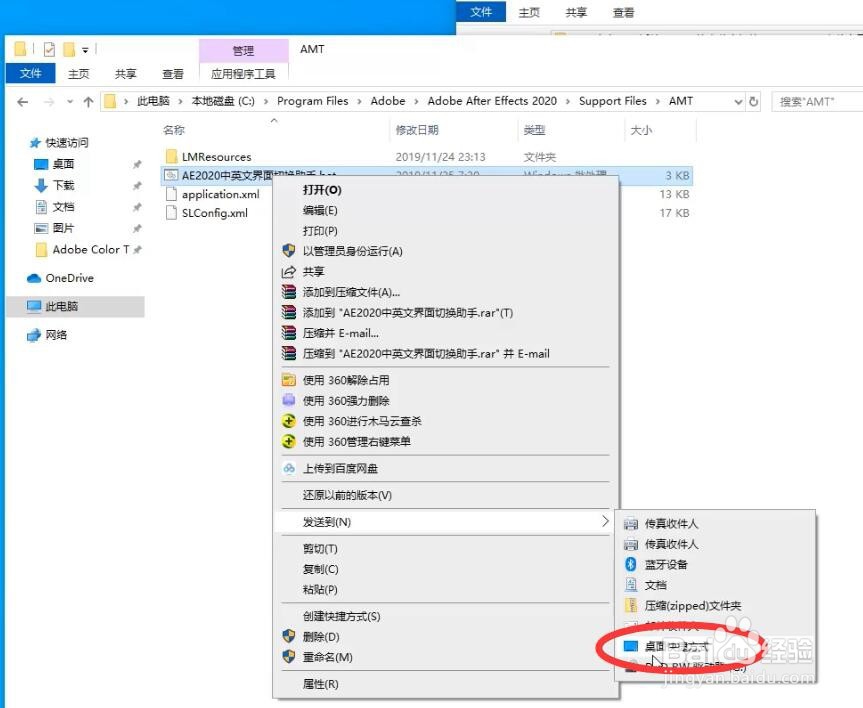Viewport: 863px width, 708px height.
Task: Select 压缩到 rar 并 E-mail entry
Action: tap(425, 353)
